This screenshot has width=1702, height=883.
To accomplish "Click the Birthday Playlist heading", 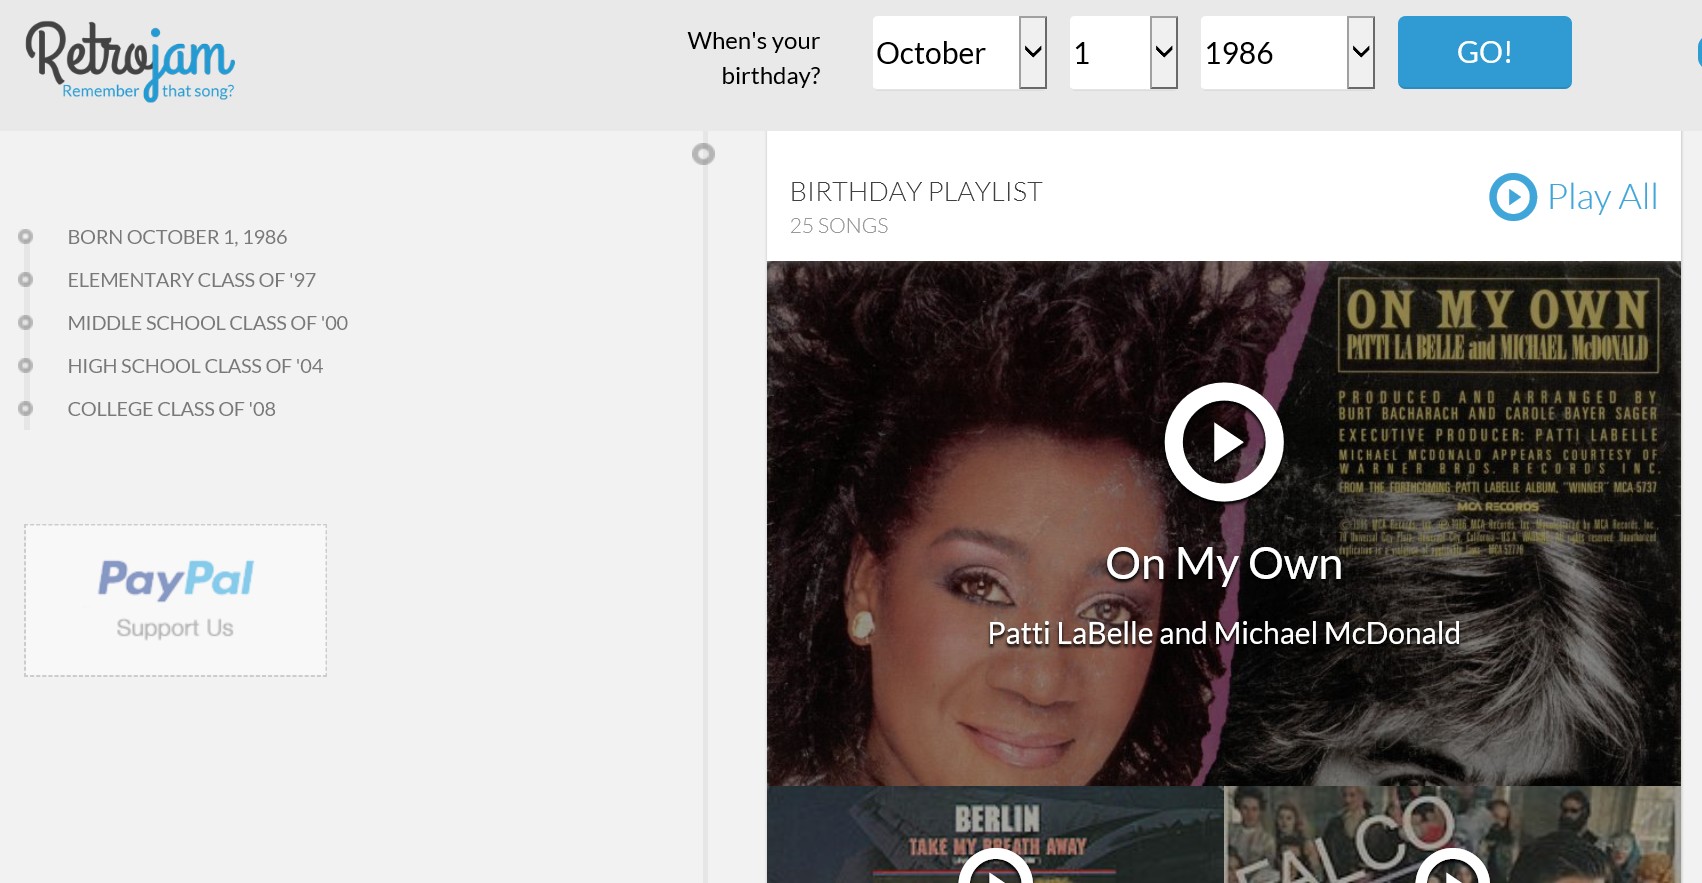I will pos(916,191).
